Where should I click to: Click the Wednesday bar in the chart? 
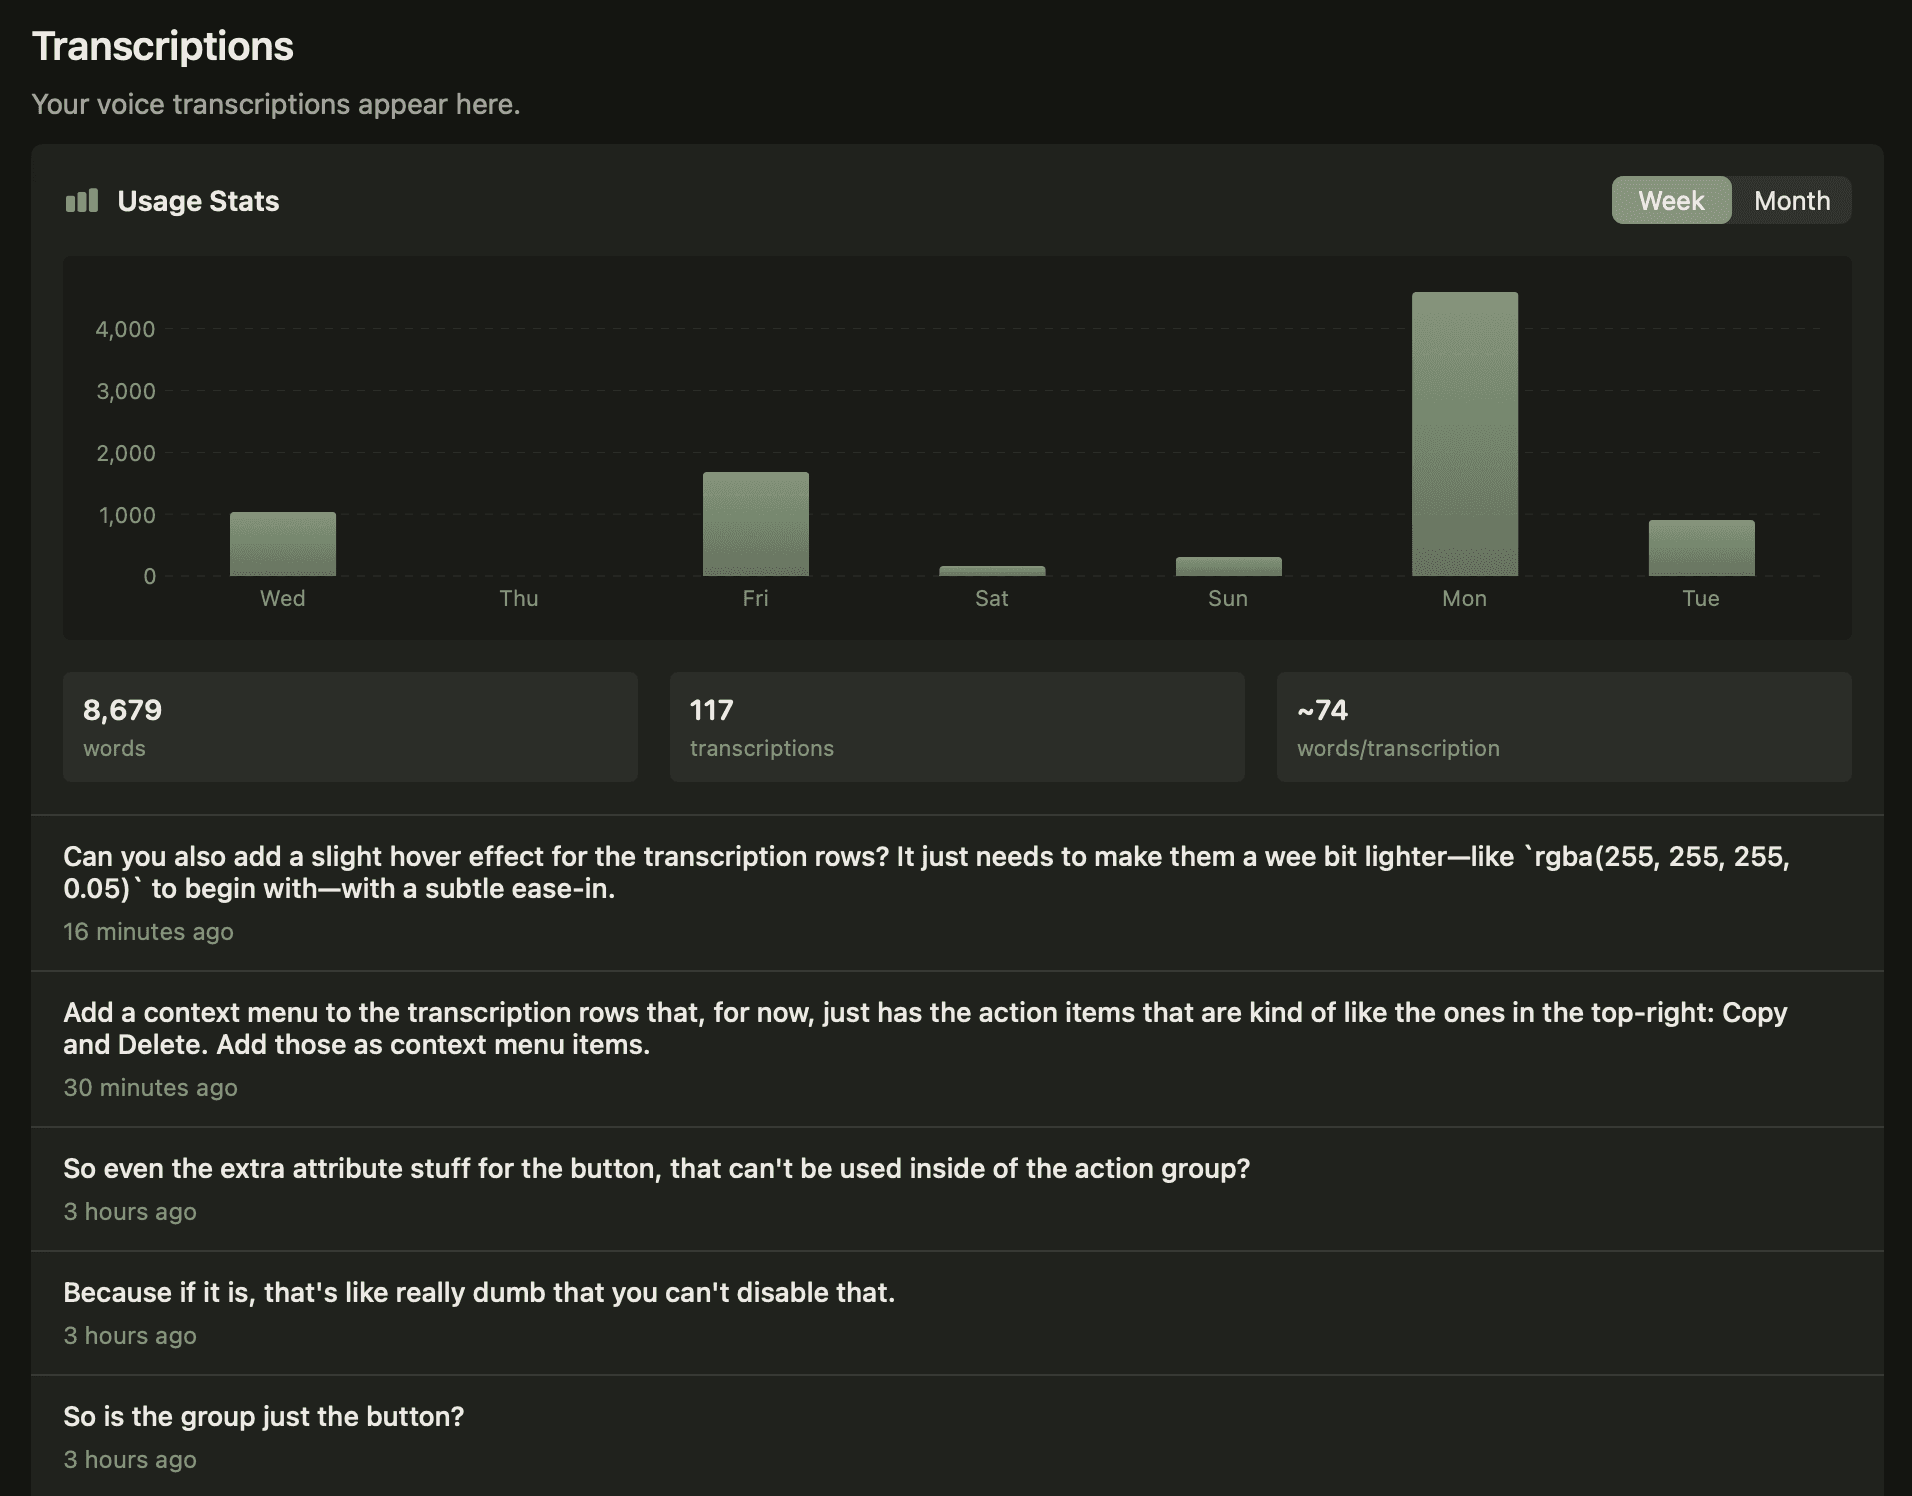coord(283,544)
